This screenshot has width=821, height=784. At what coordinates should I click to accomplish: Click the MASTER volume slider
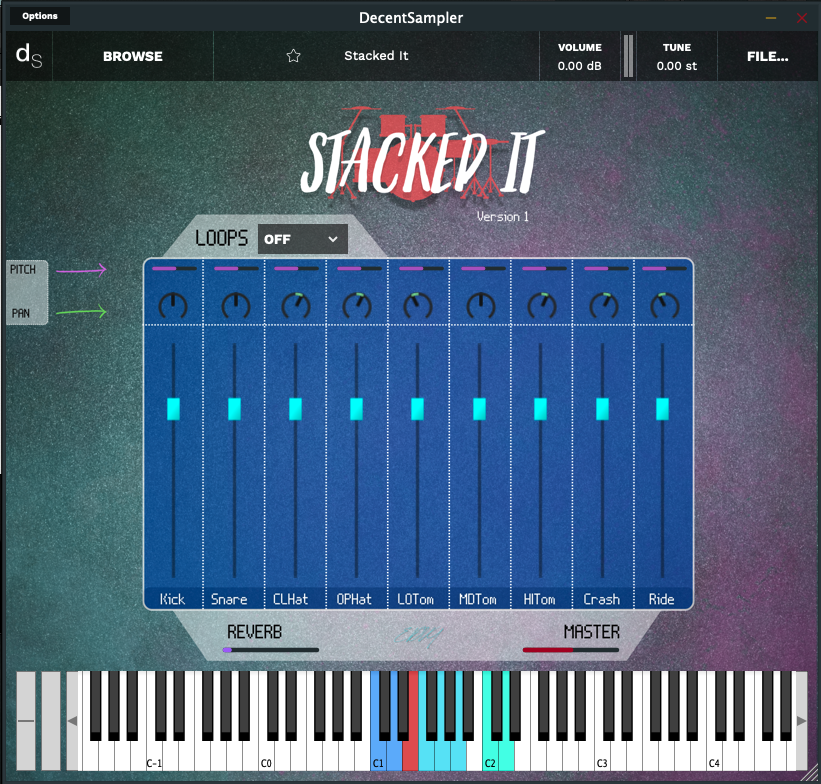coord(571,650)
